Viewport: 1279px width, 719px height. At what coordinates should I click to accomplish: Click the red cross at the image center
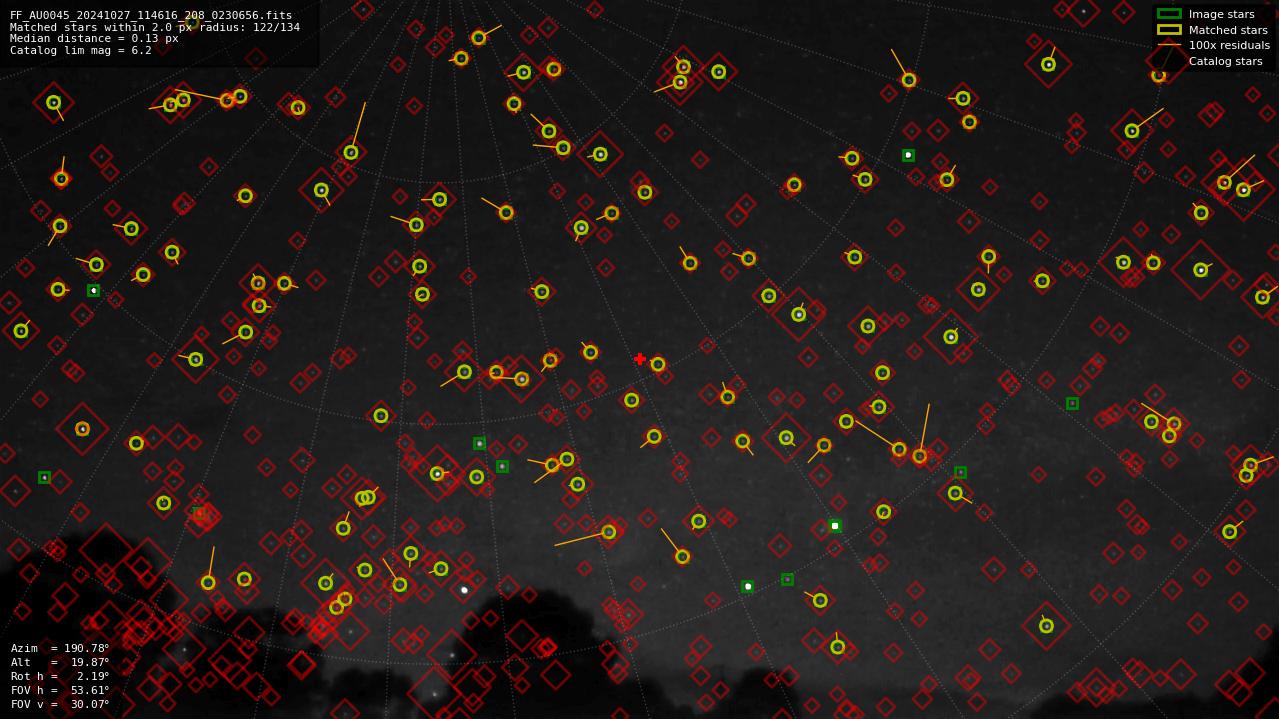pos(640,359)
